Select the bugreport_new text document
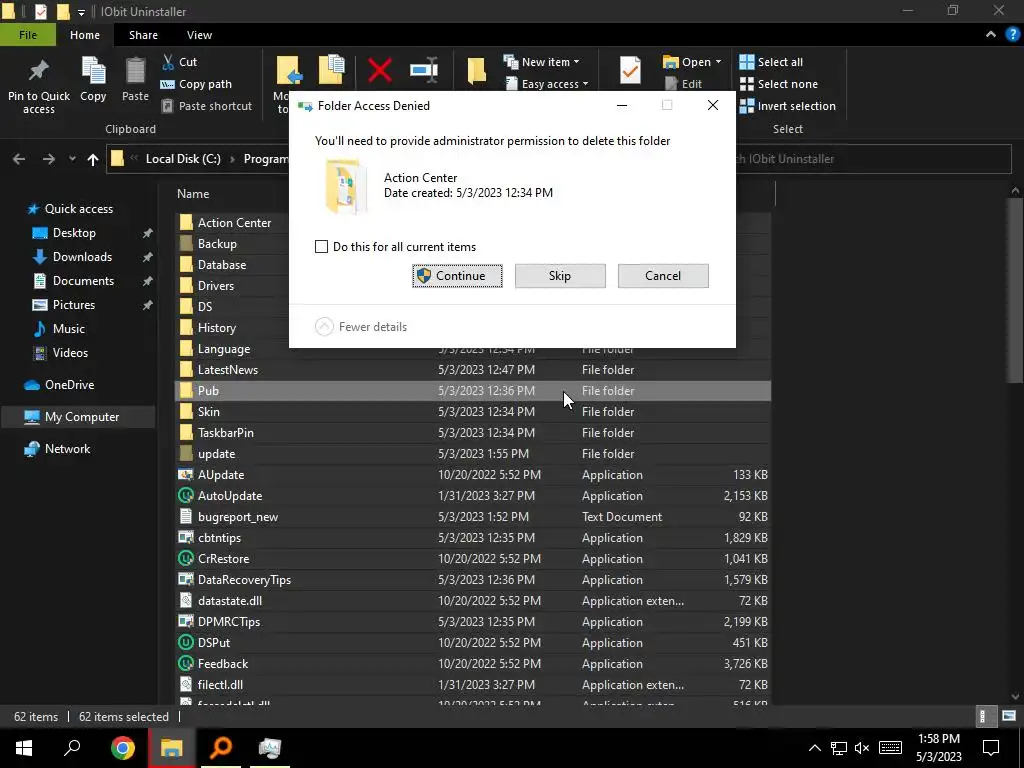The width and height of the screenshot is (1024, 768). pyautogui.click(x=473, y=517)
